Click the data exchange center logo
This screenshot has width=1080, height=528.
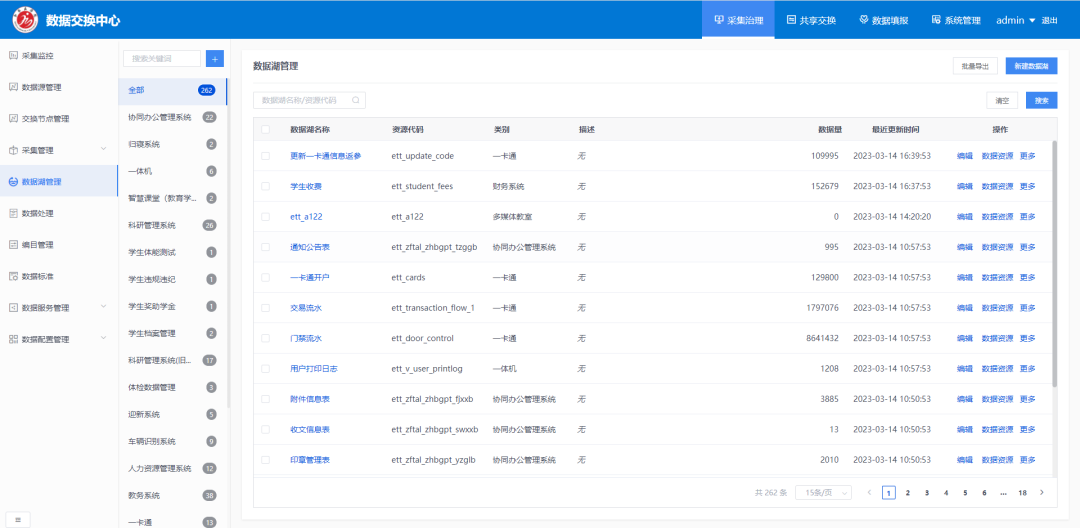click(x=25, y=21)
